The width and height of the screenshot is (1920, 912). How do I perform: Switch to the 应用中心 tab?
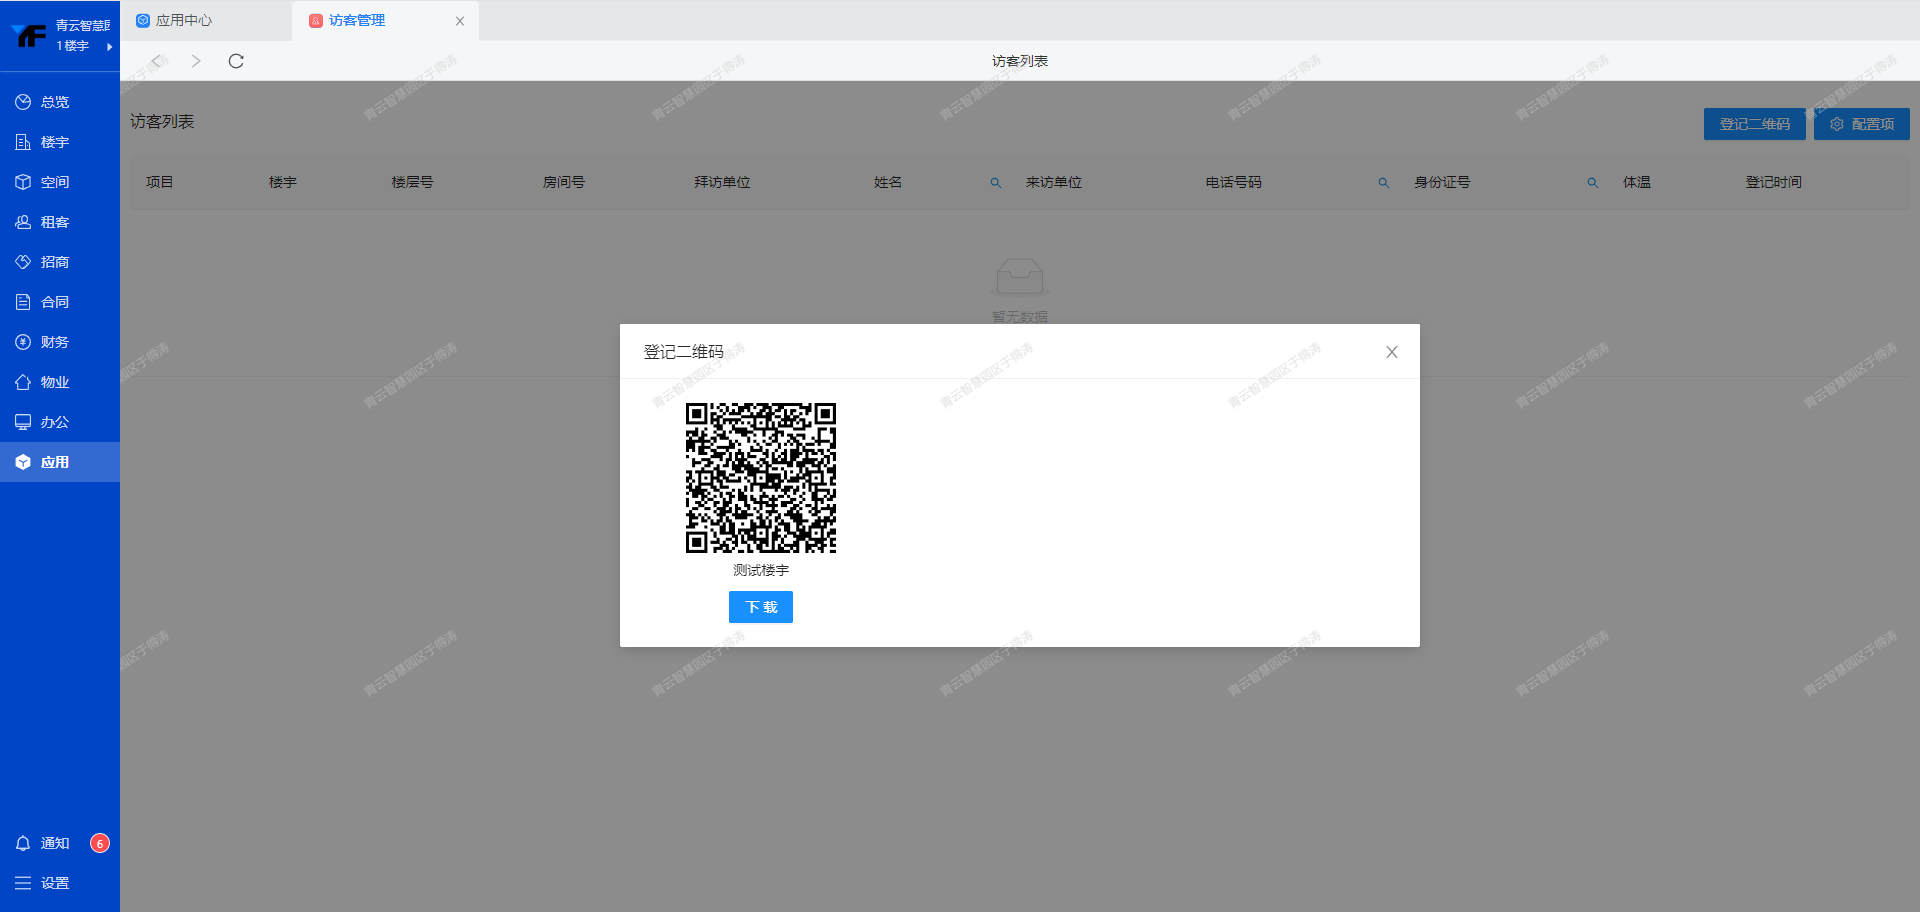coord(183,20)
